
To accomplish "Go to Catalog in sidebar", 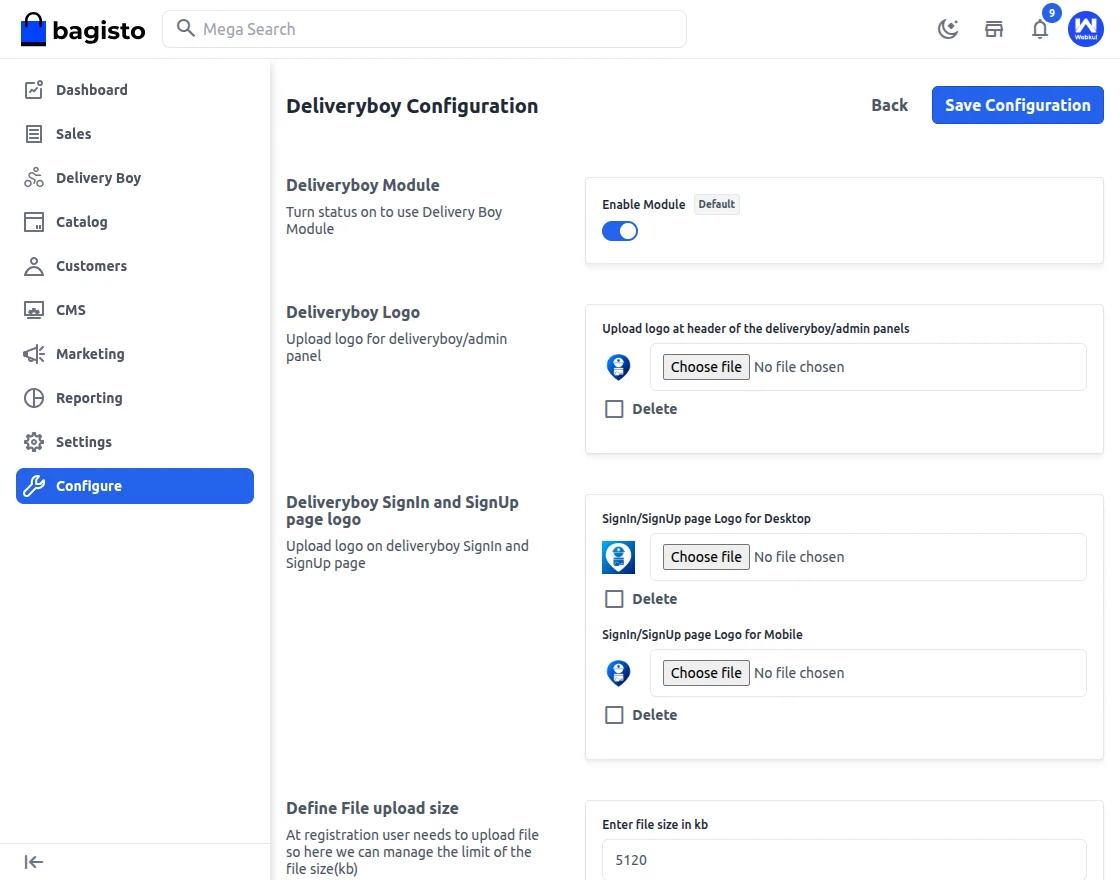I will coord(81,222).
